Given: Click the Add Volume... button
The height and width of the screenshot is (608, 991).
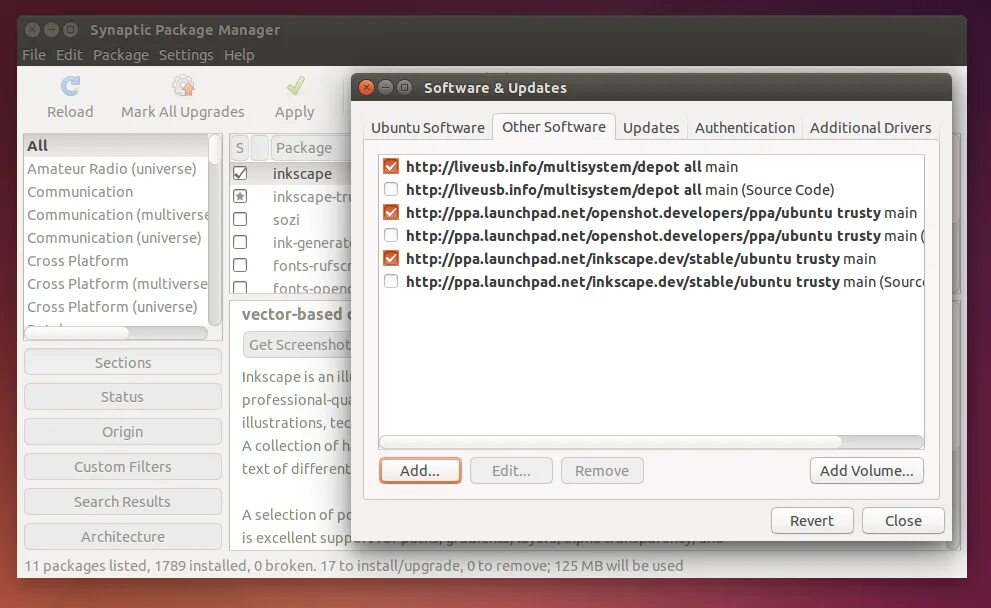Looking at the screenshot, I should (866, 471).
